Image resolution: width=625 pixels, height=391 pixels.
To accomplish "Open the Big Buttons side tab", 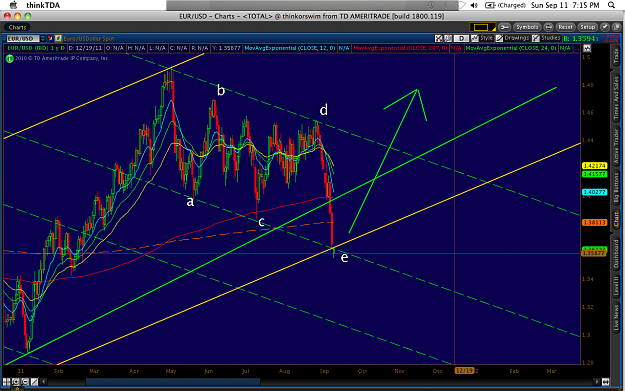I will 616,188.
